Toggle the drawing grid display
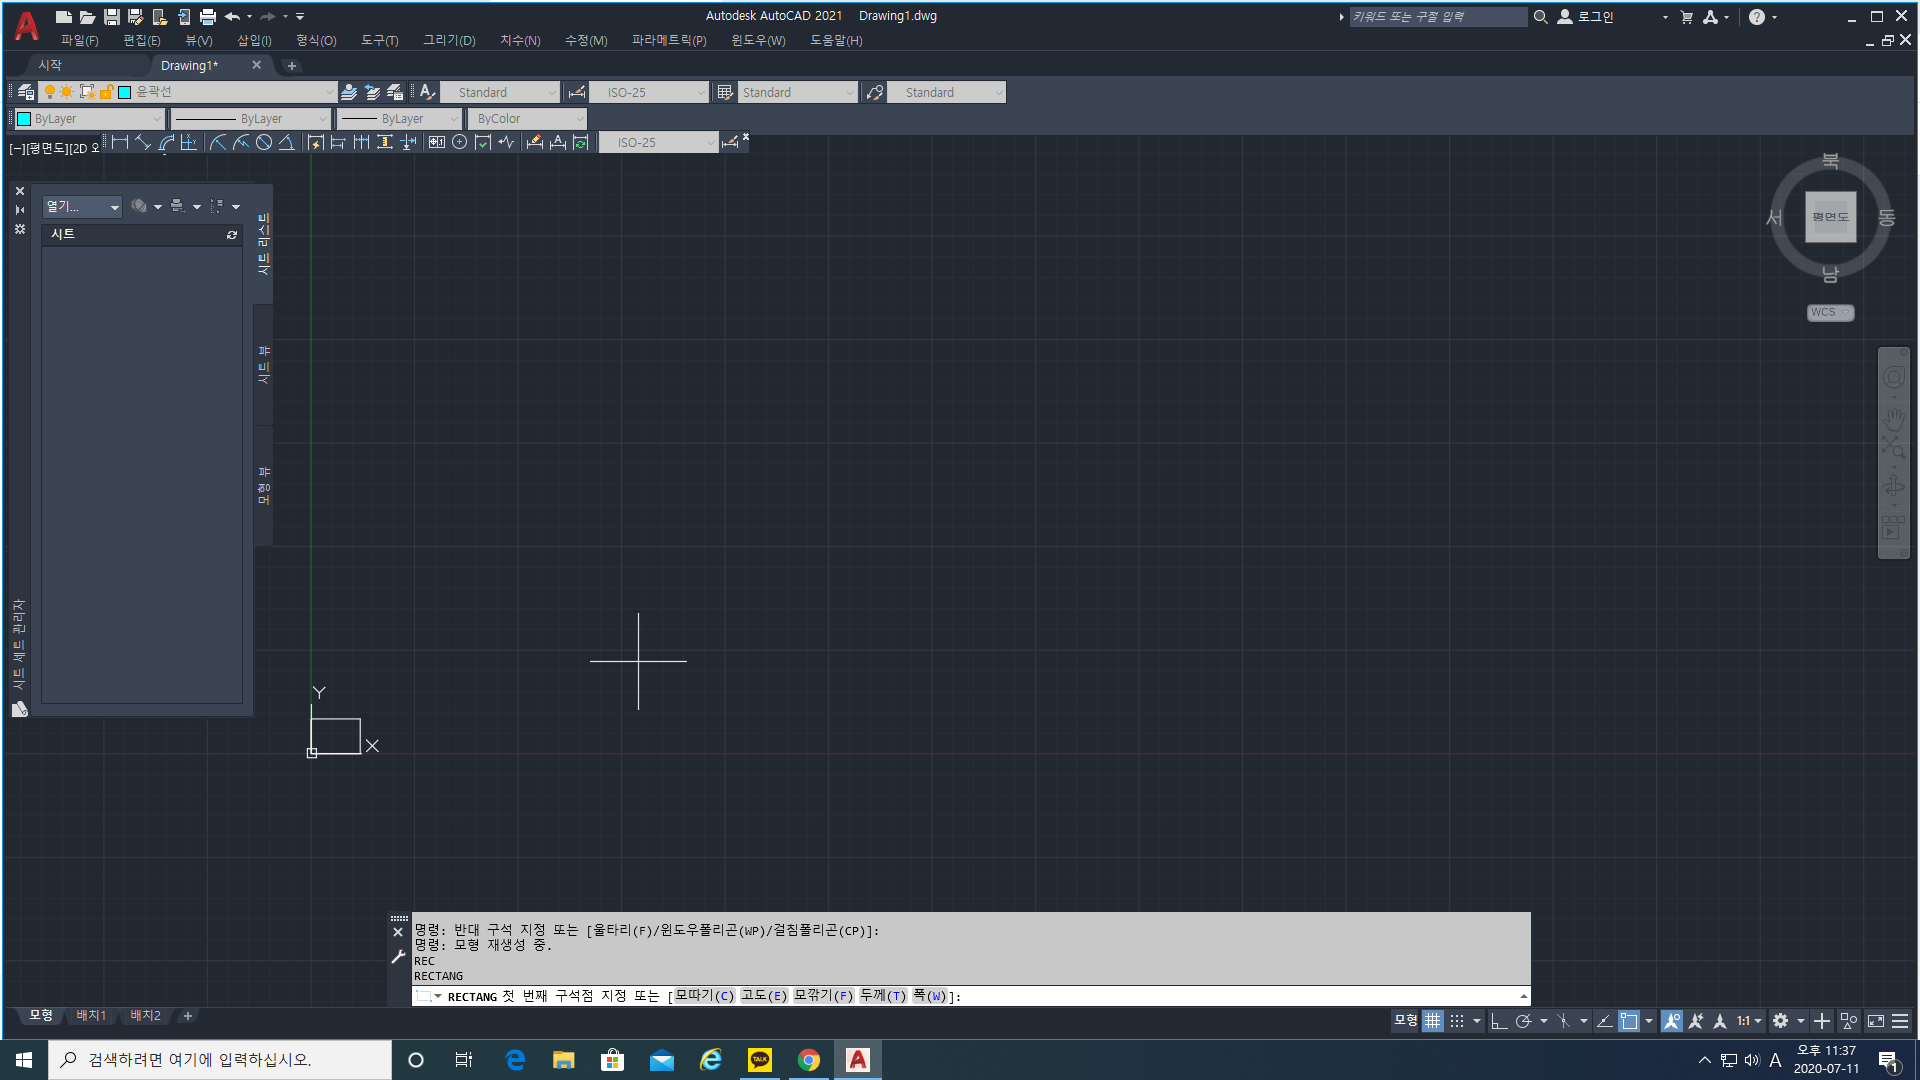The image size is (1920, 1080). pyautogui.click(x=1433, y=1021)
